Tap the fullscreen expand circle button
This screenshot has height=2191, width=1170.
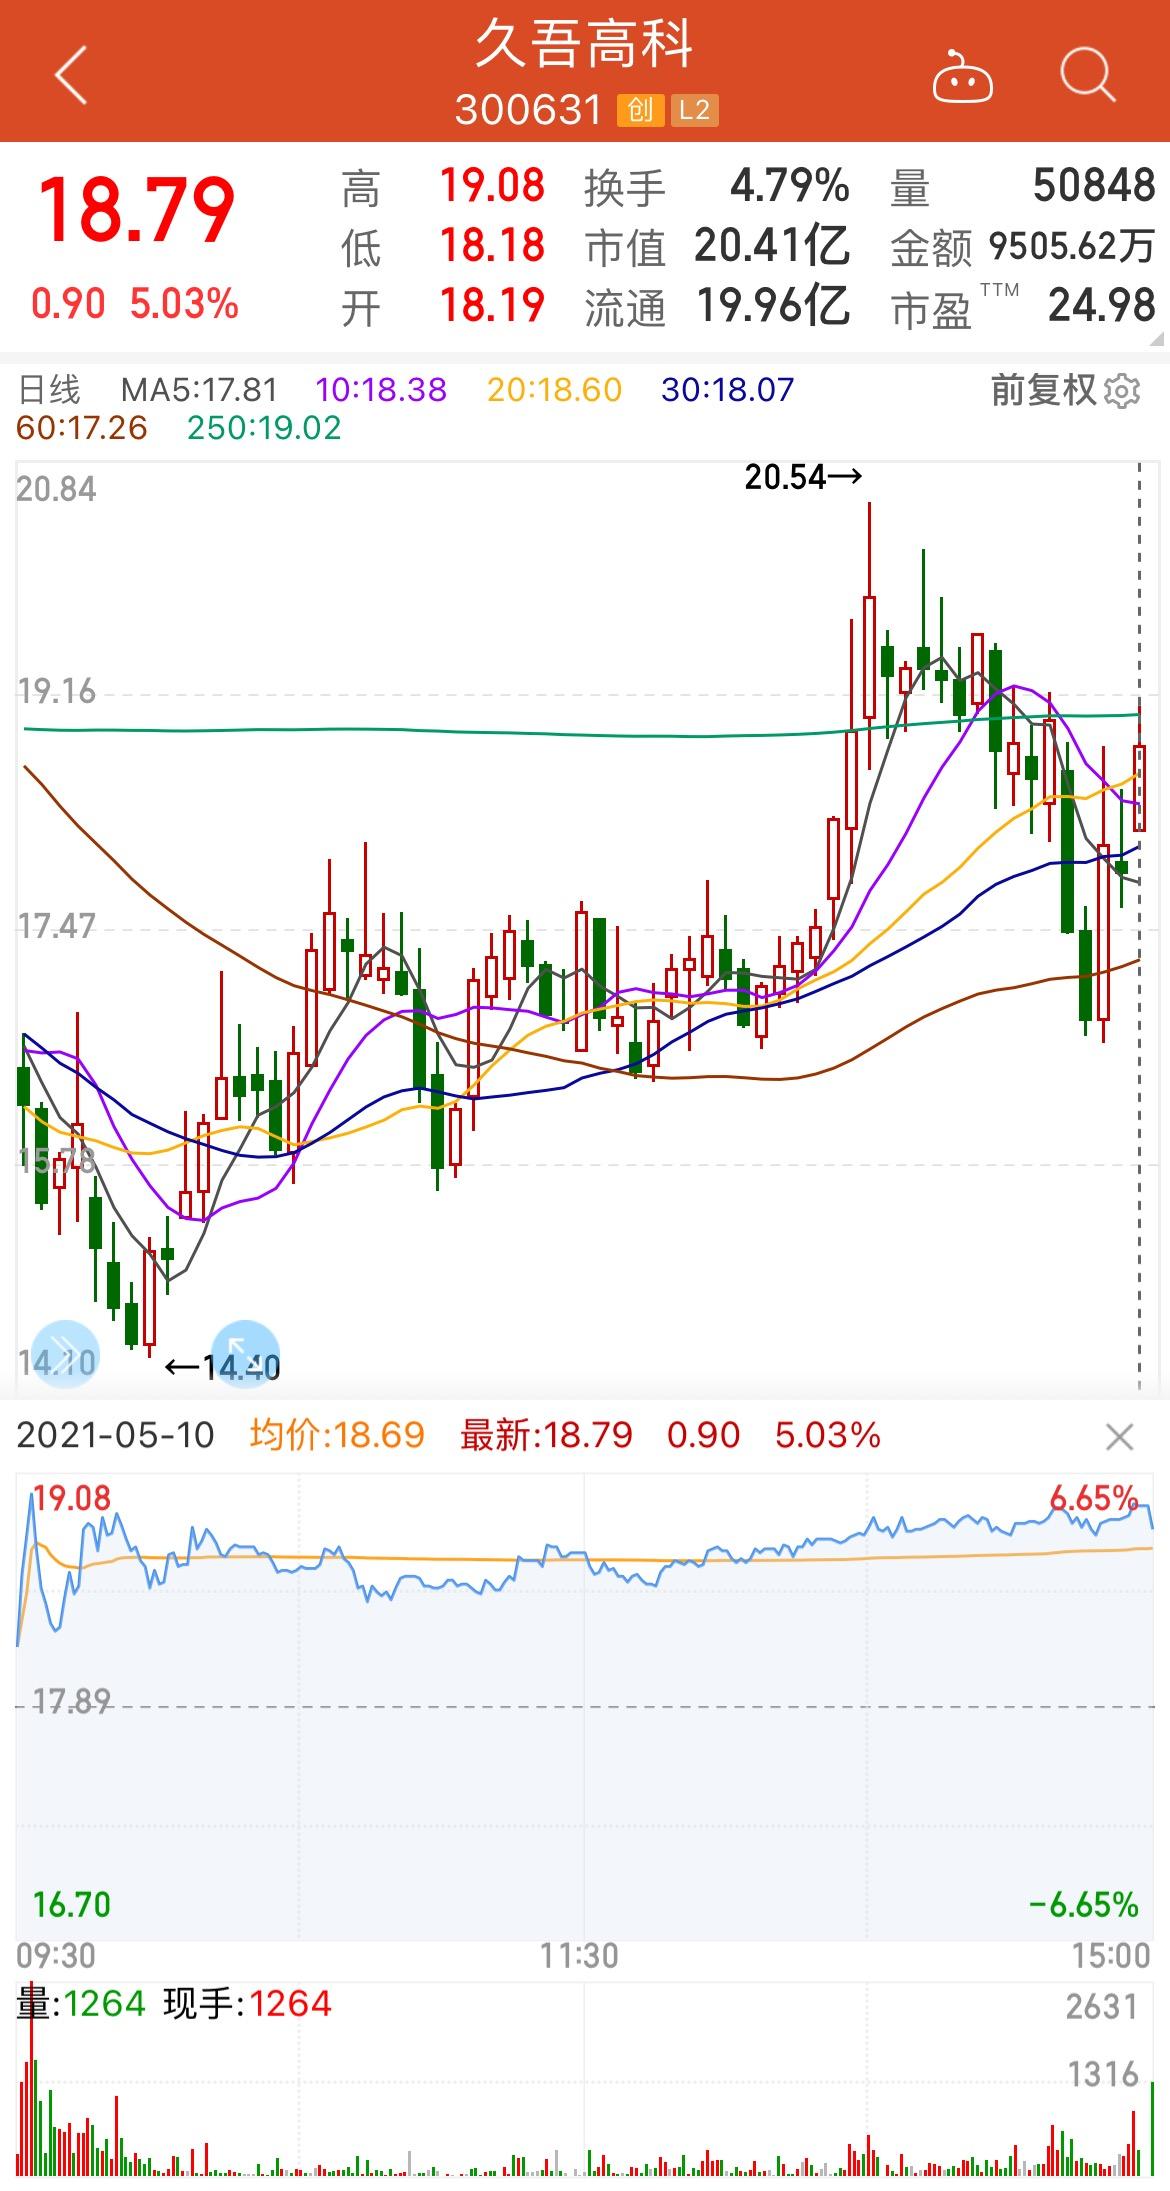coord(245,1353)
